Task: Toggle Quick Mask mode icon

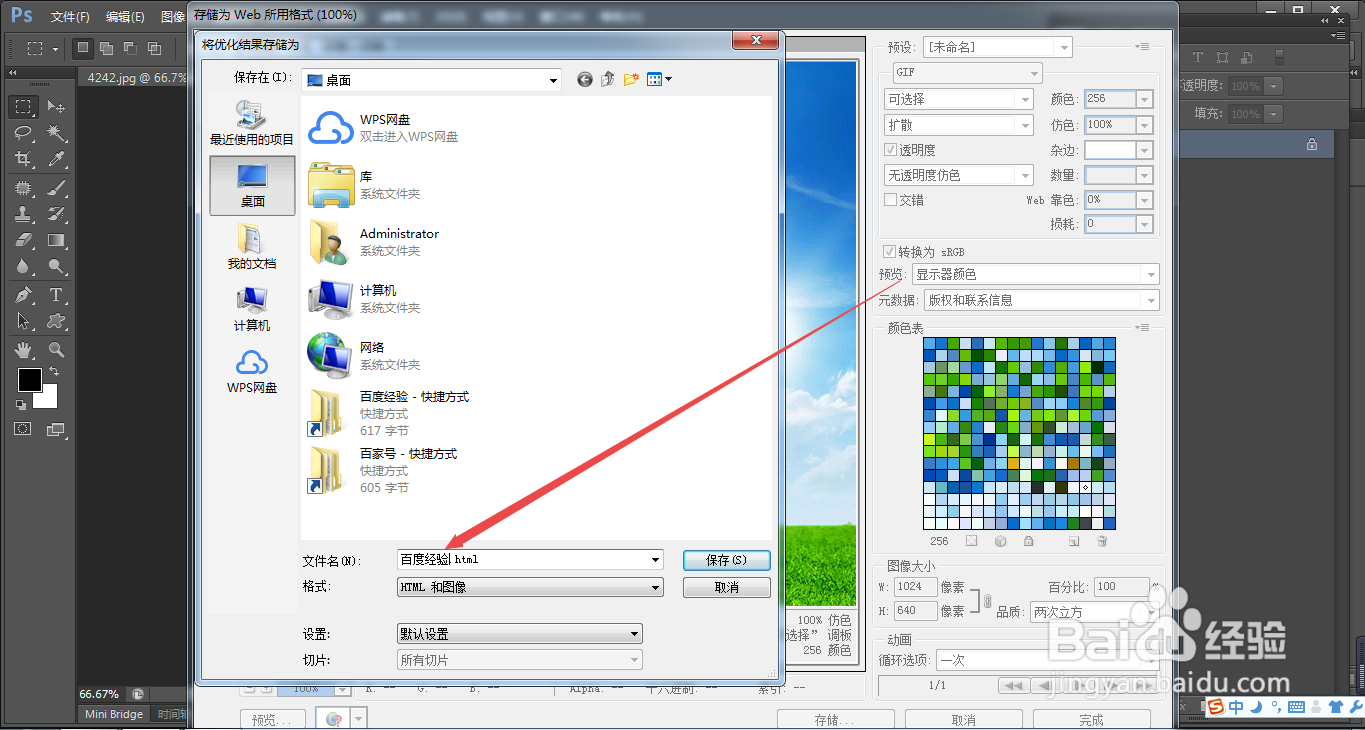Action: [23, 428]
